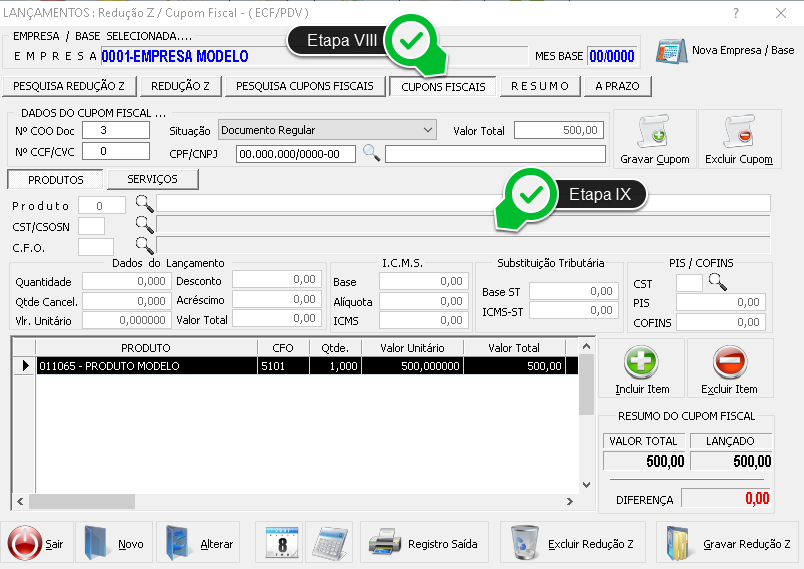Click the PIS/COFINS CST magnifier icon
Screen dimensions: 804x569
tap(717, 283)
